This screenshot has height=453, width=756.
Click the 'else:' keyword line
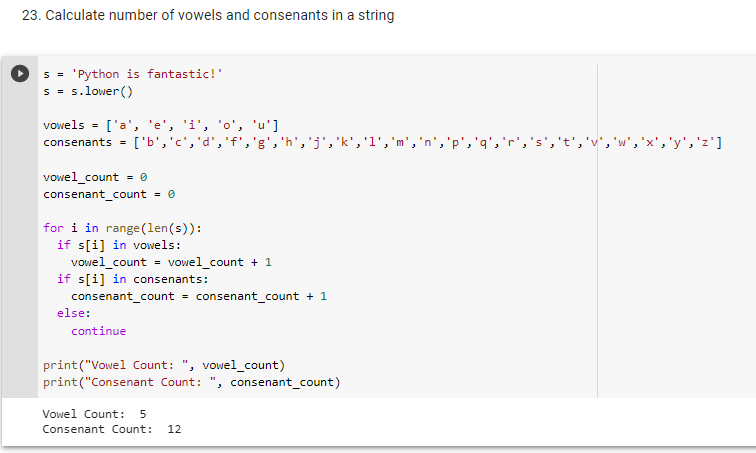pos(73,313)
